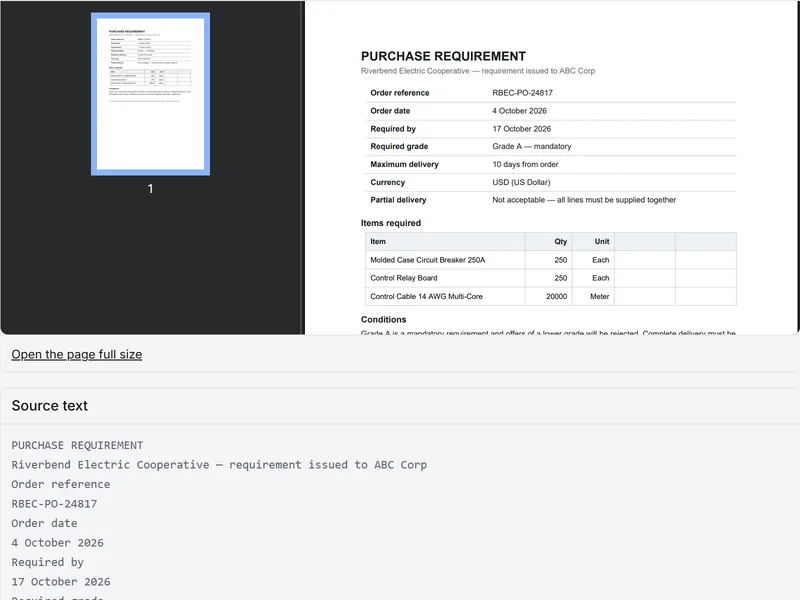Click the 20000 quantity cell

click(556, 296)
